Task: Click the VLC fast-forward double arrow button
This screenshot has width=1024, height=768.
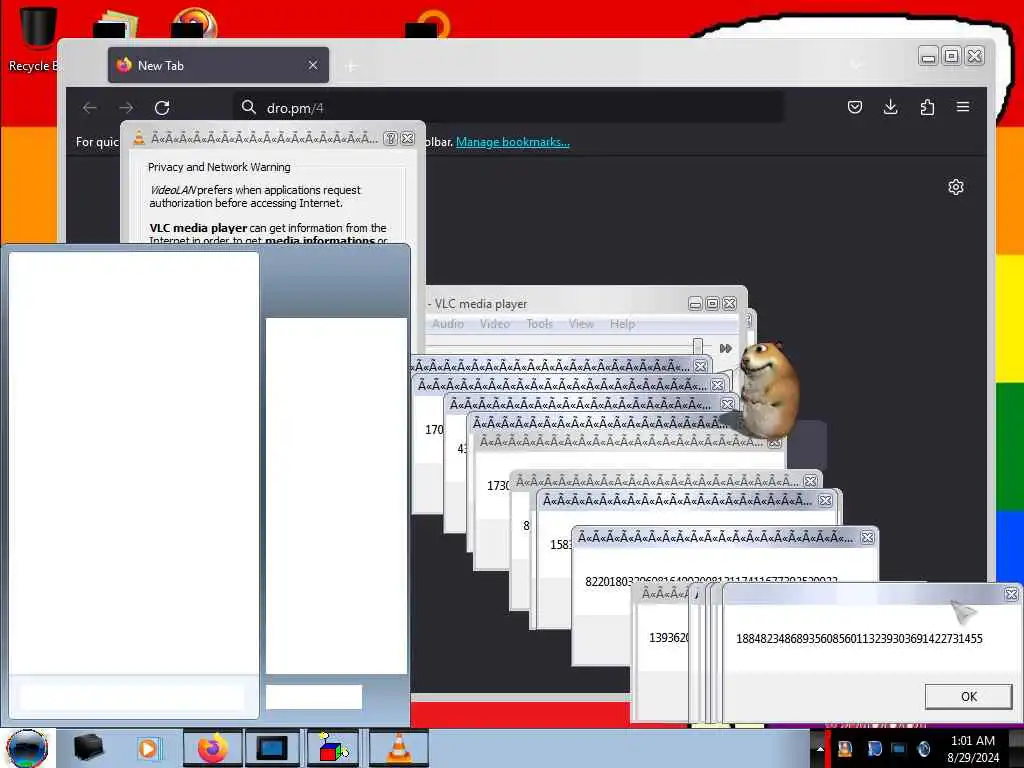Action: click(726, 348)
